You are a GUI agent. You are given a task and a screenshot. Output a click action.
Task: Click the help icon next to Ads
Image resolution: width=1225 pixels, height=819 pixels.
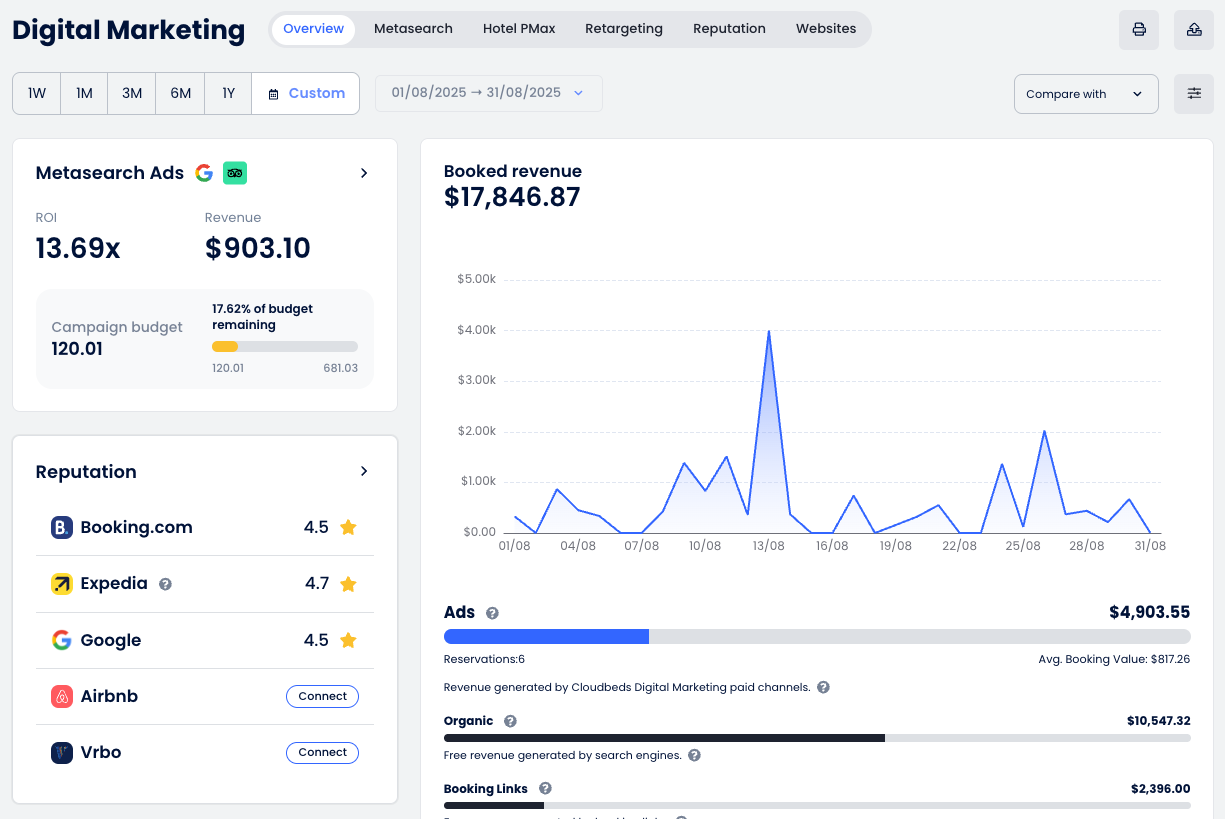[x=492, y=613]
